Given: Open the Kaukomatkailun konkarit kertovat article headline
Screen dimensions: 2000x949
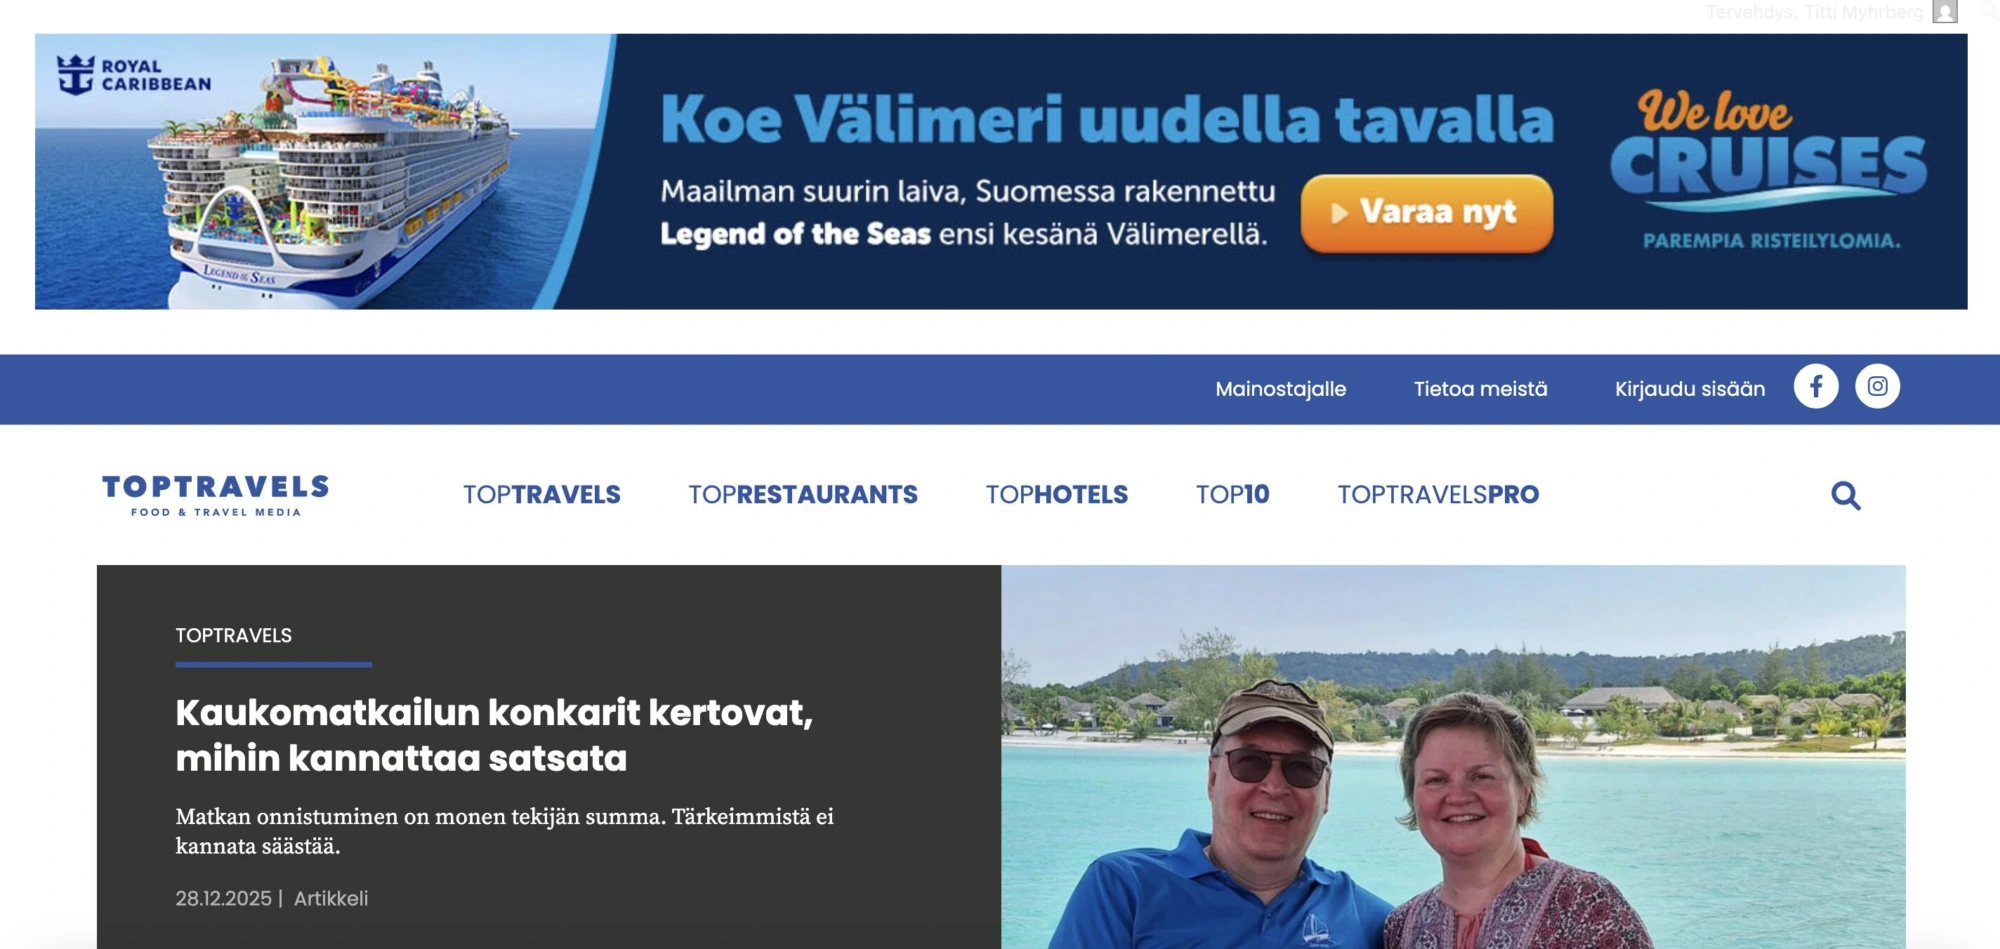Looking at the screenshot, I should 495,735.
